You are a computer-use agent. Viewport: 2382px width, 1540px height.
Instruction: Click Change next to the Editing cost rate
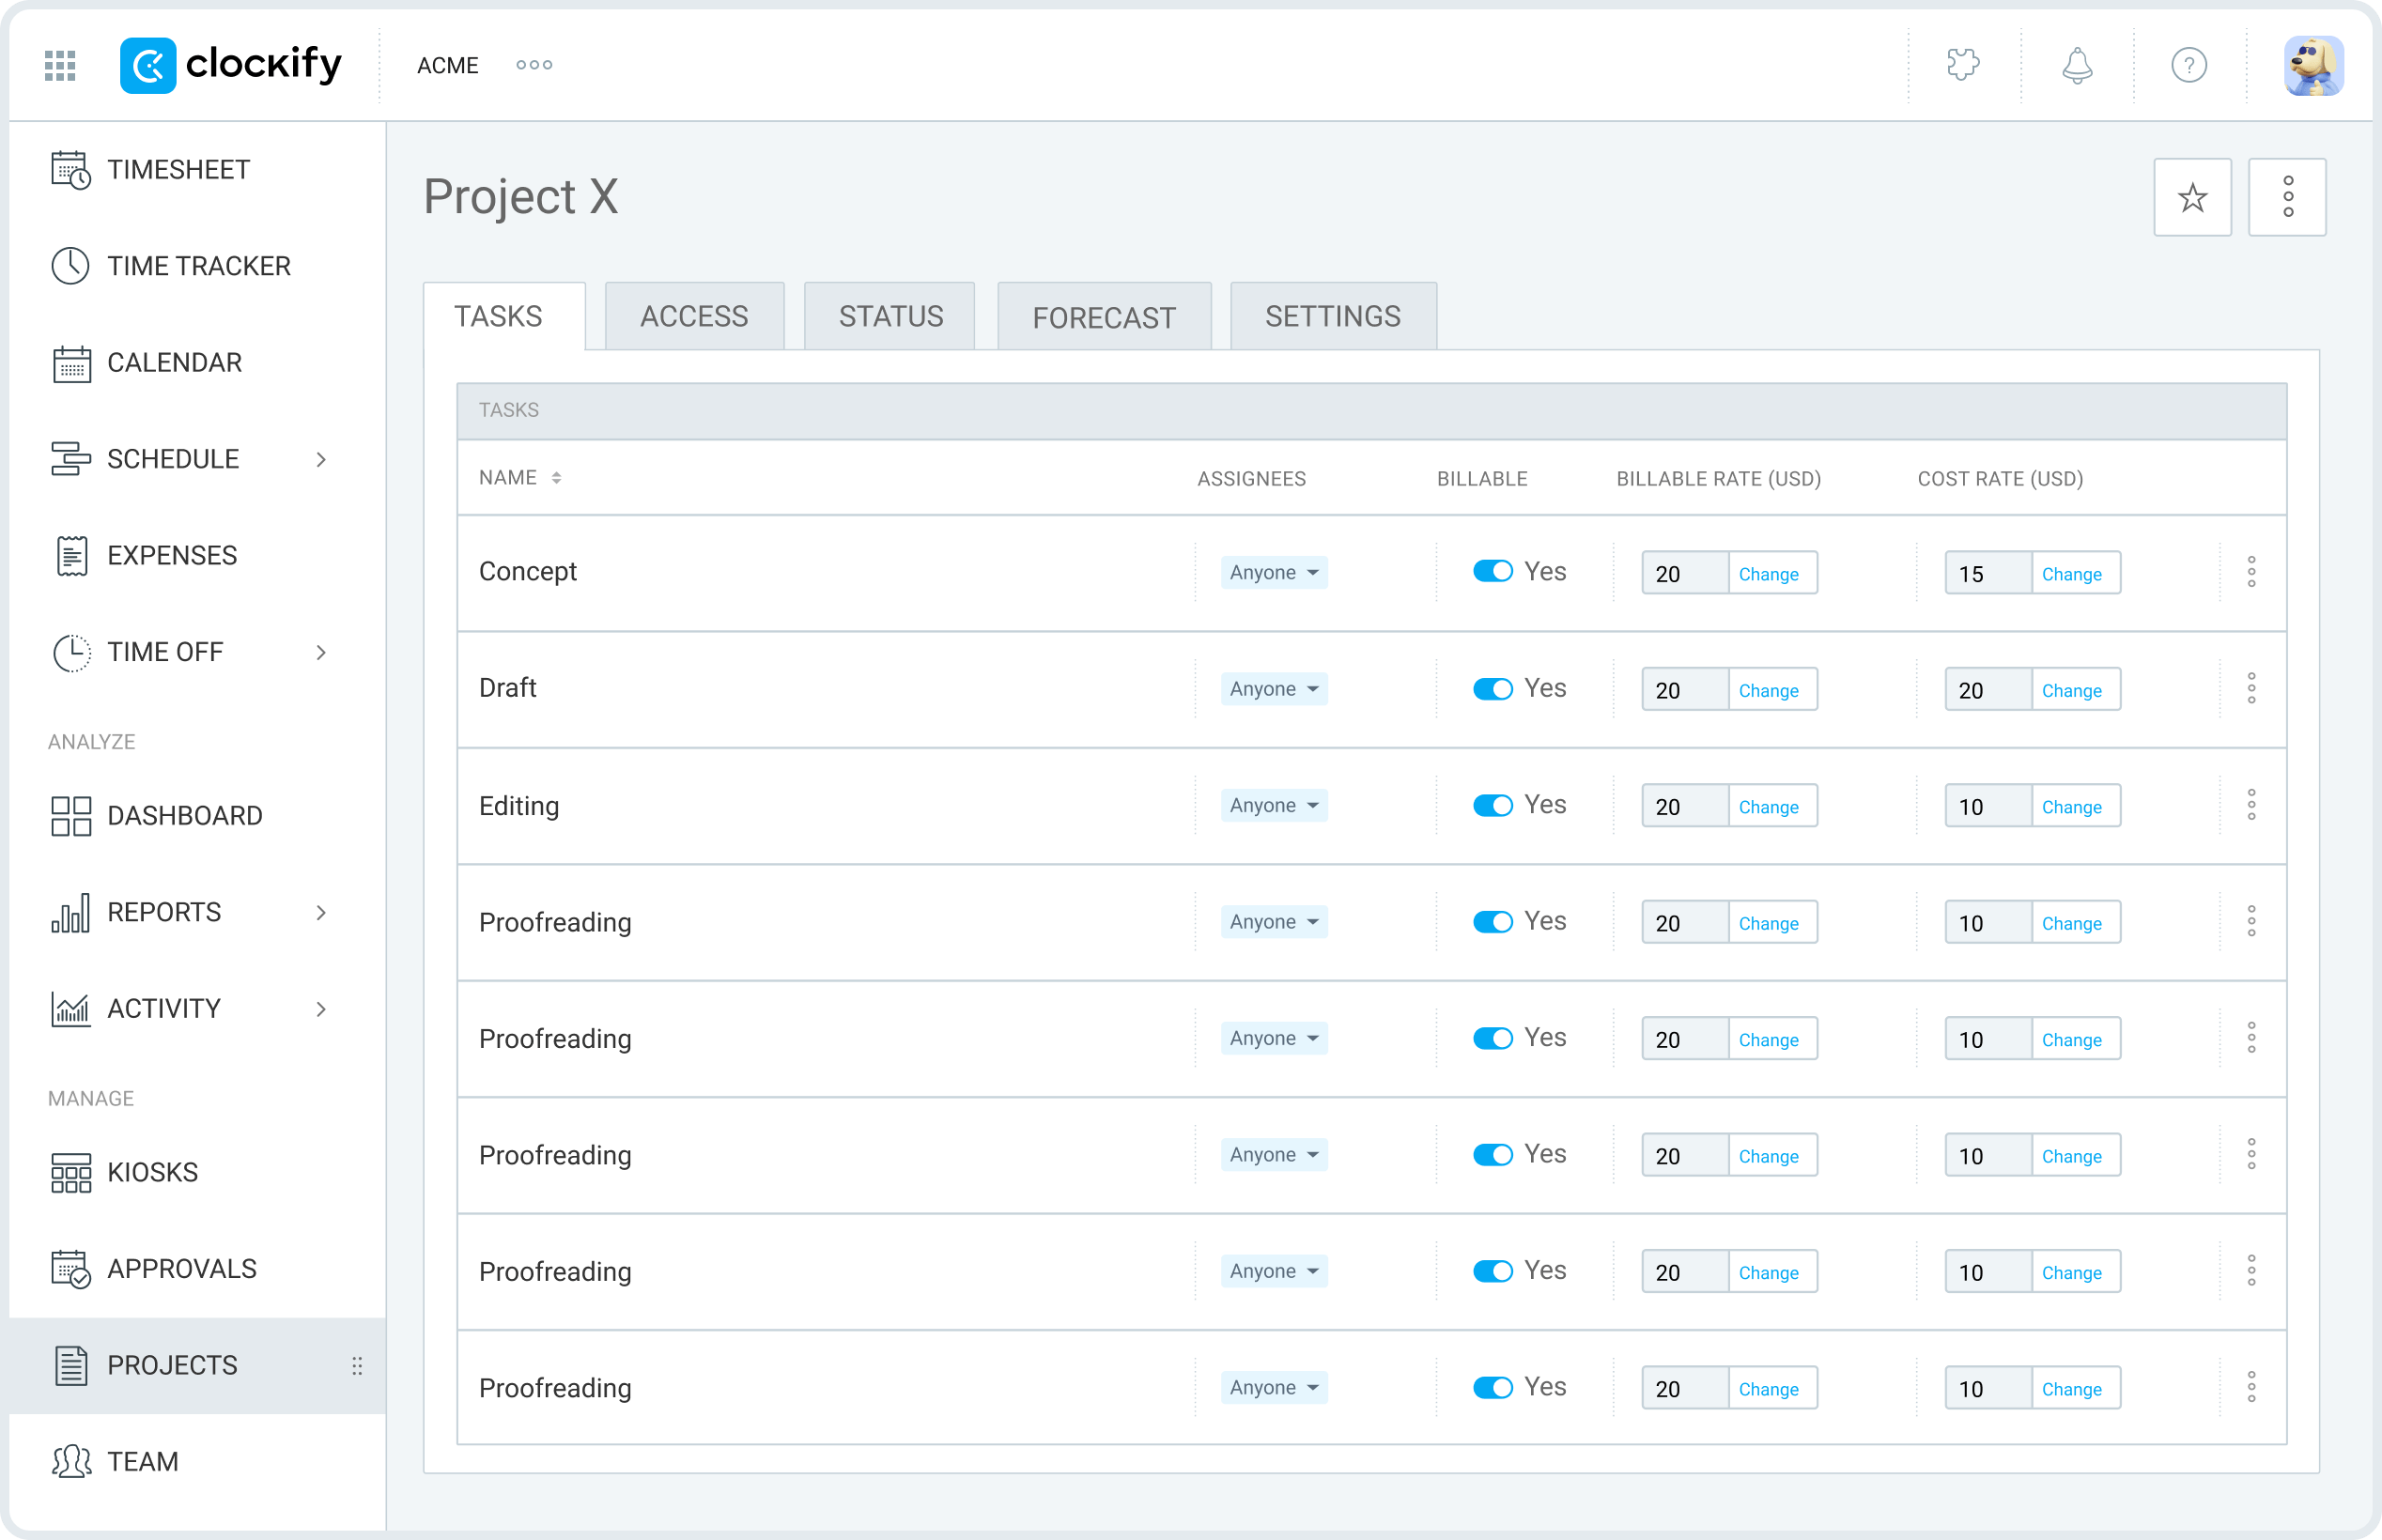2071,807
